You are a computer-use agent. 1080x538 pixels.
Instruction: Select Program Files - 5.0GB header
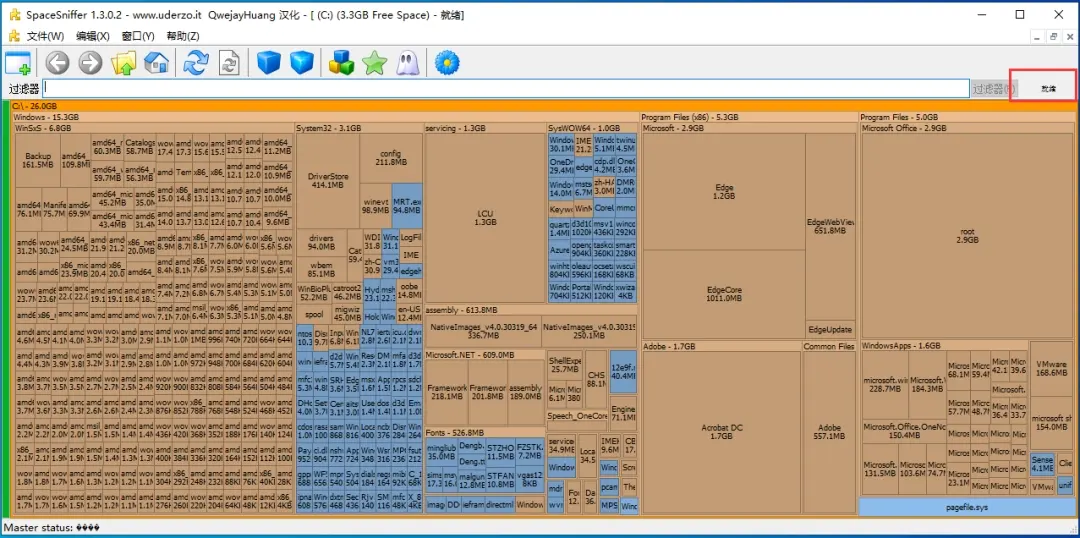967,117
